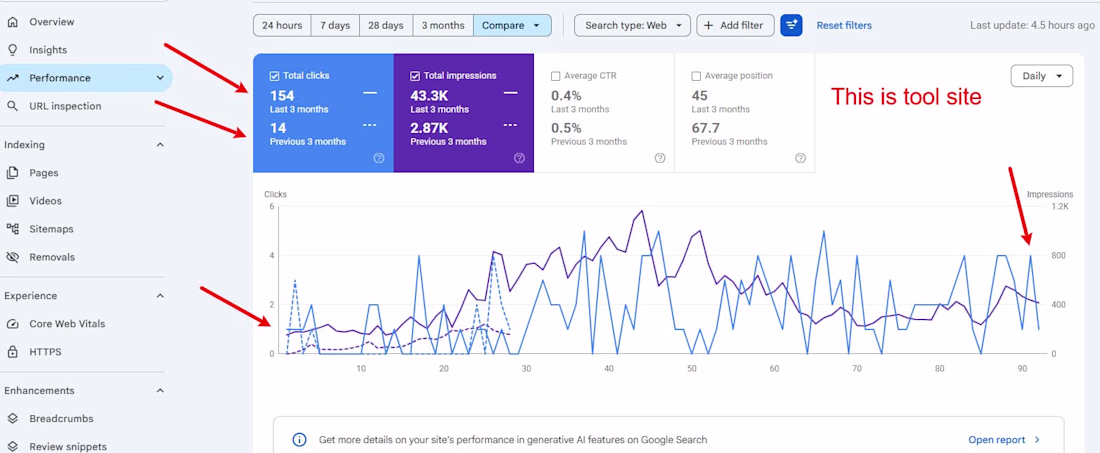Click the 154 total clicks value

click(x=282, y=95)
